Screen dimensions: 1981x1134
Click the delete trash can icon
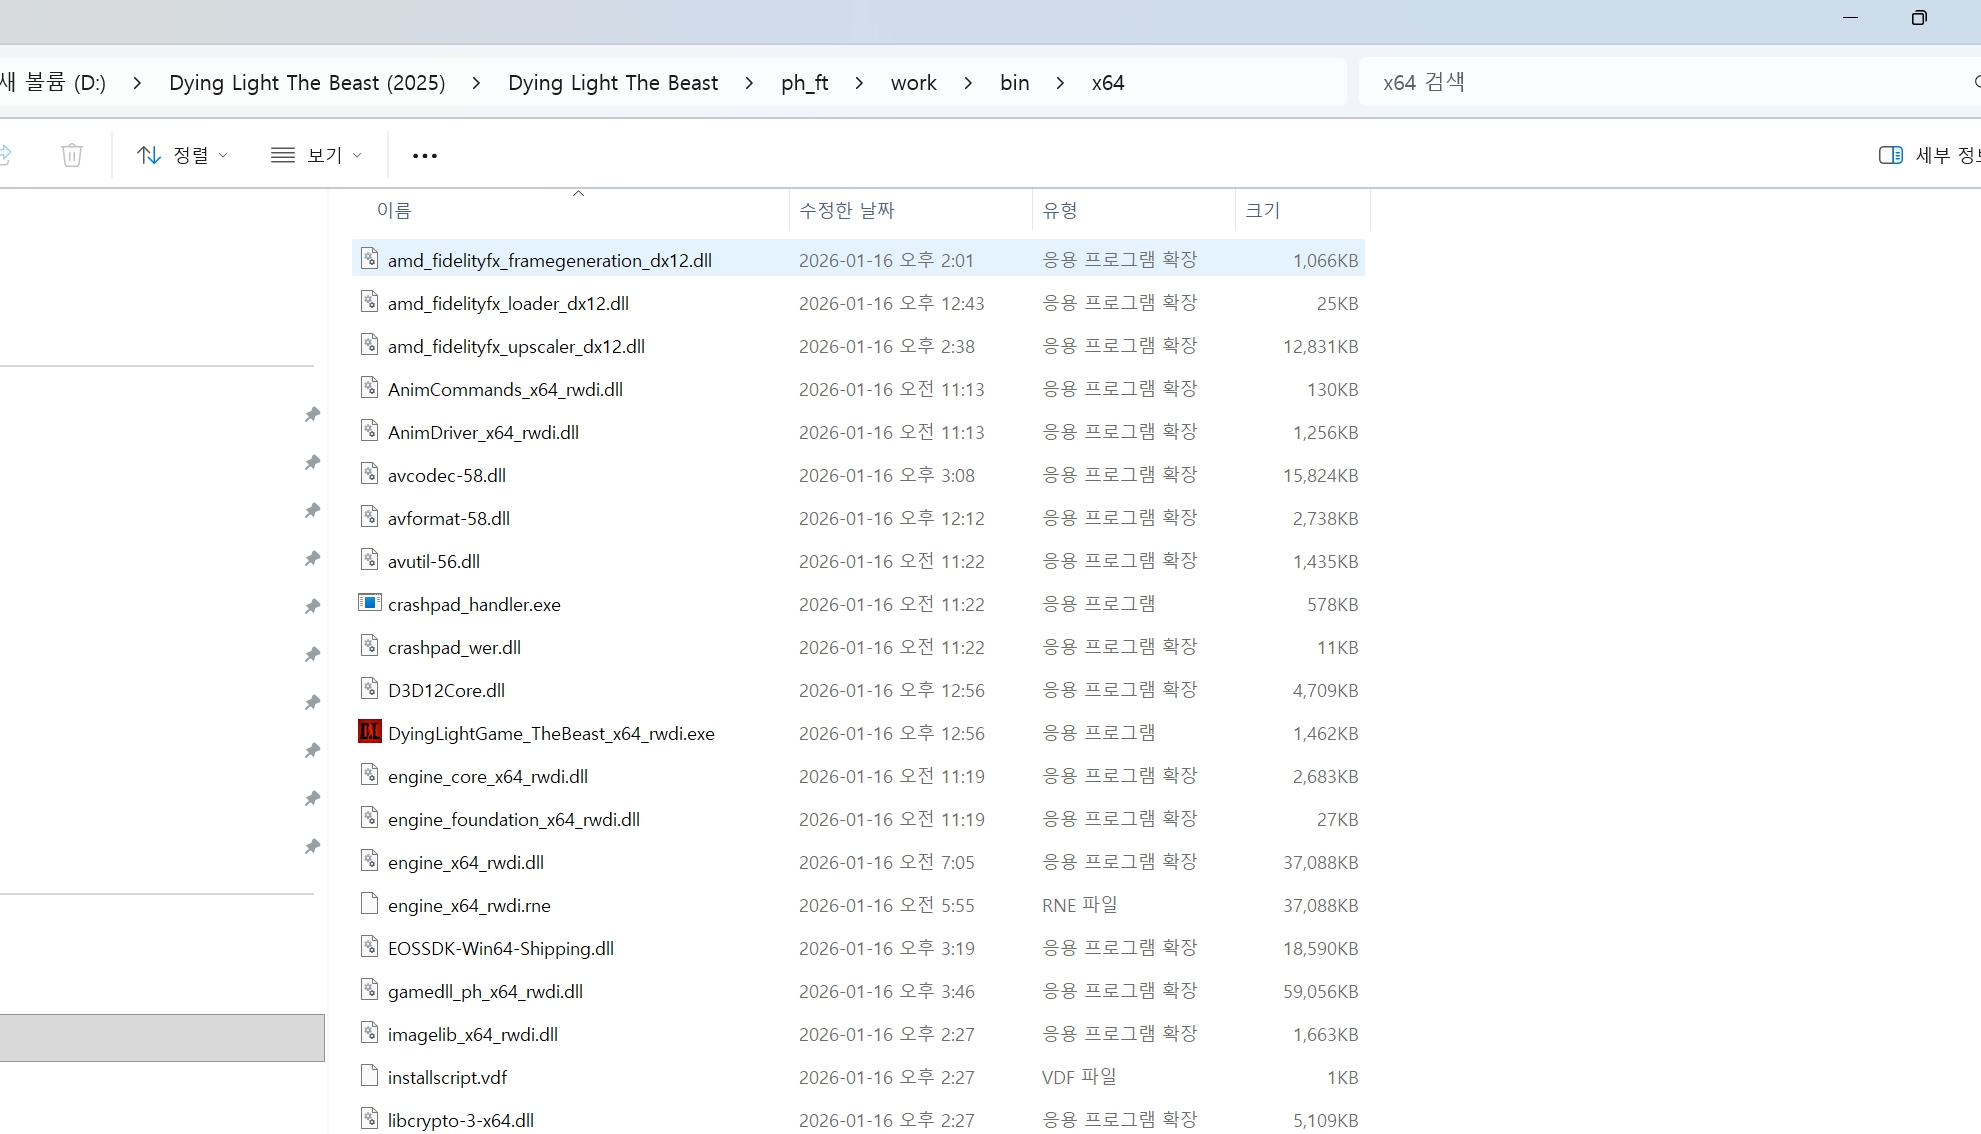click(x=72, y=155)
